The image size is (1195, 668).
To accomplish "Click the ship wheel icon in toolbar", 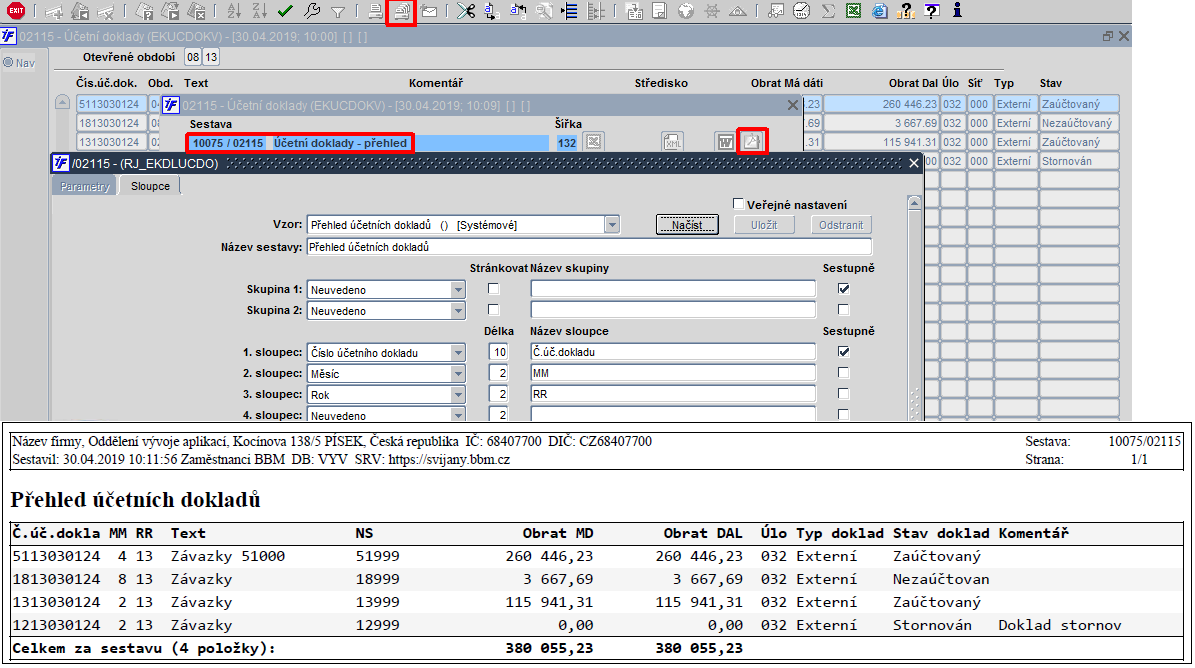I will click(x=712, y=11).
